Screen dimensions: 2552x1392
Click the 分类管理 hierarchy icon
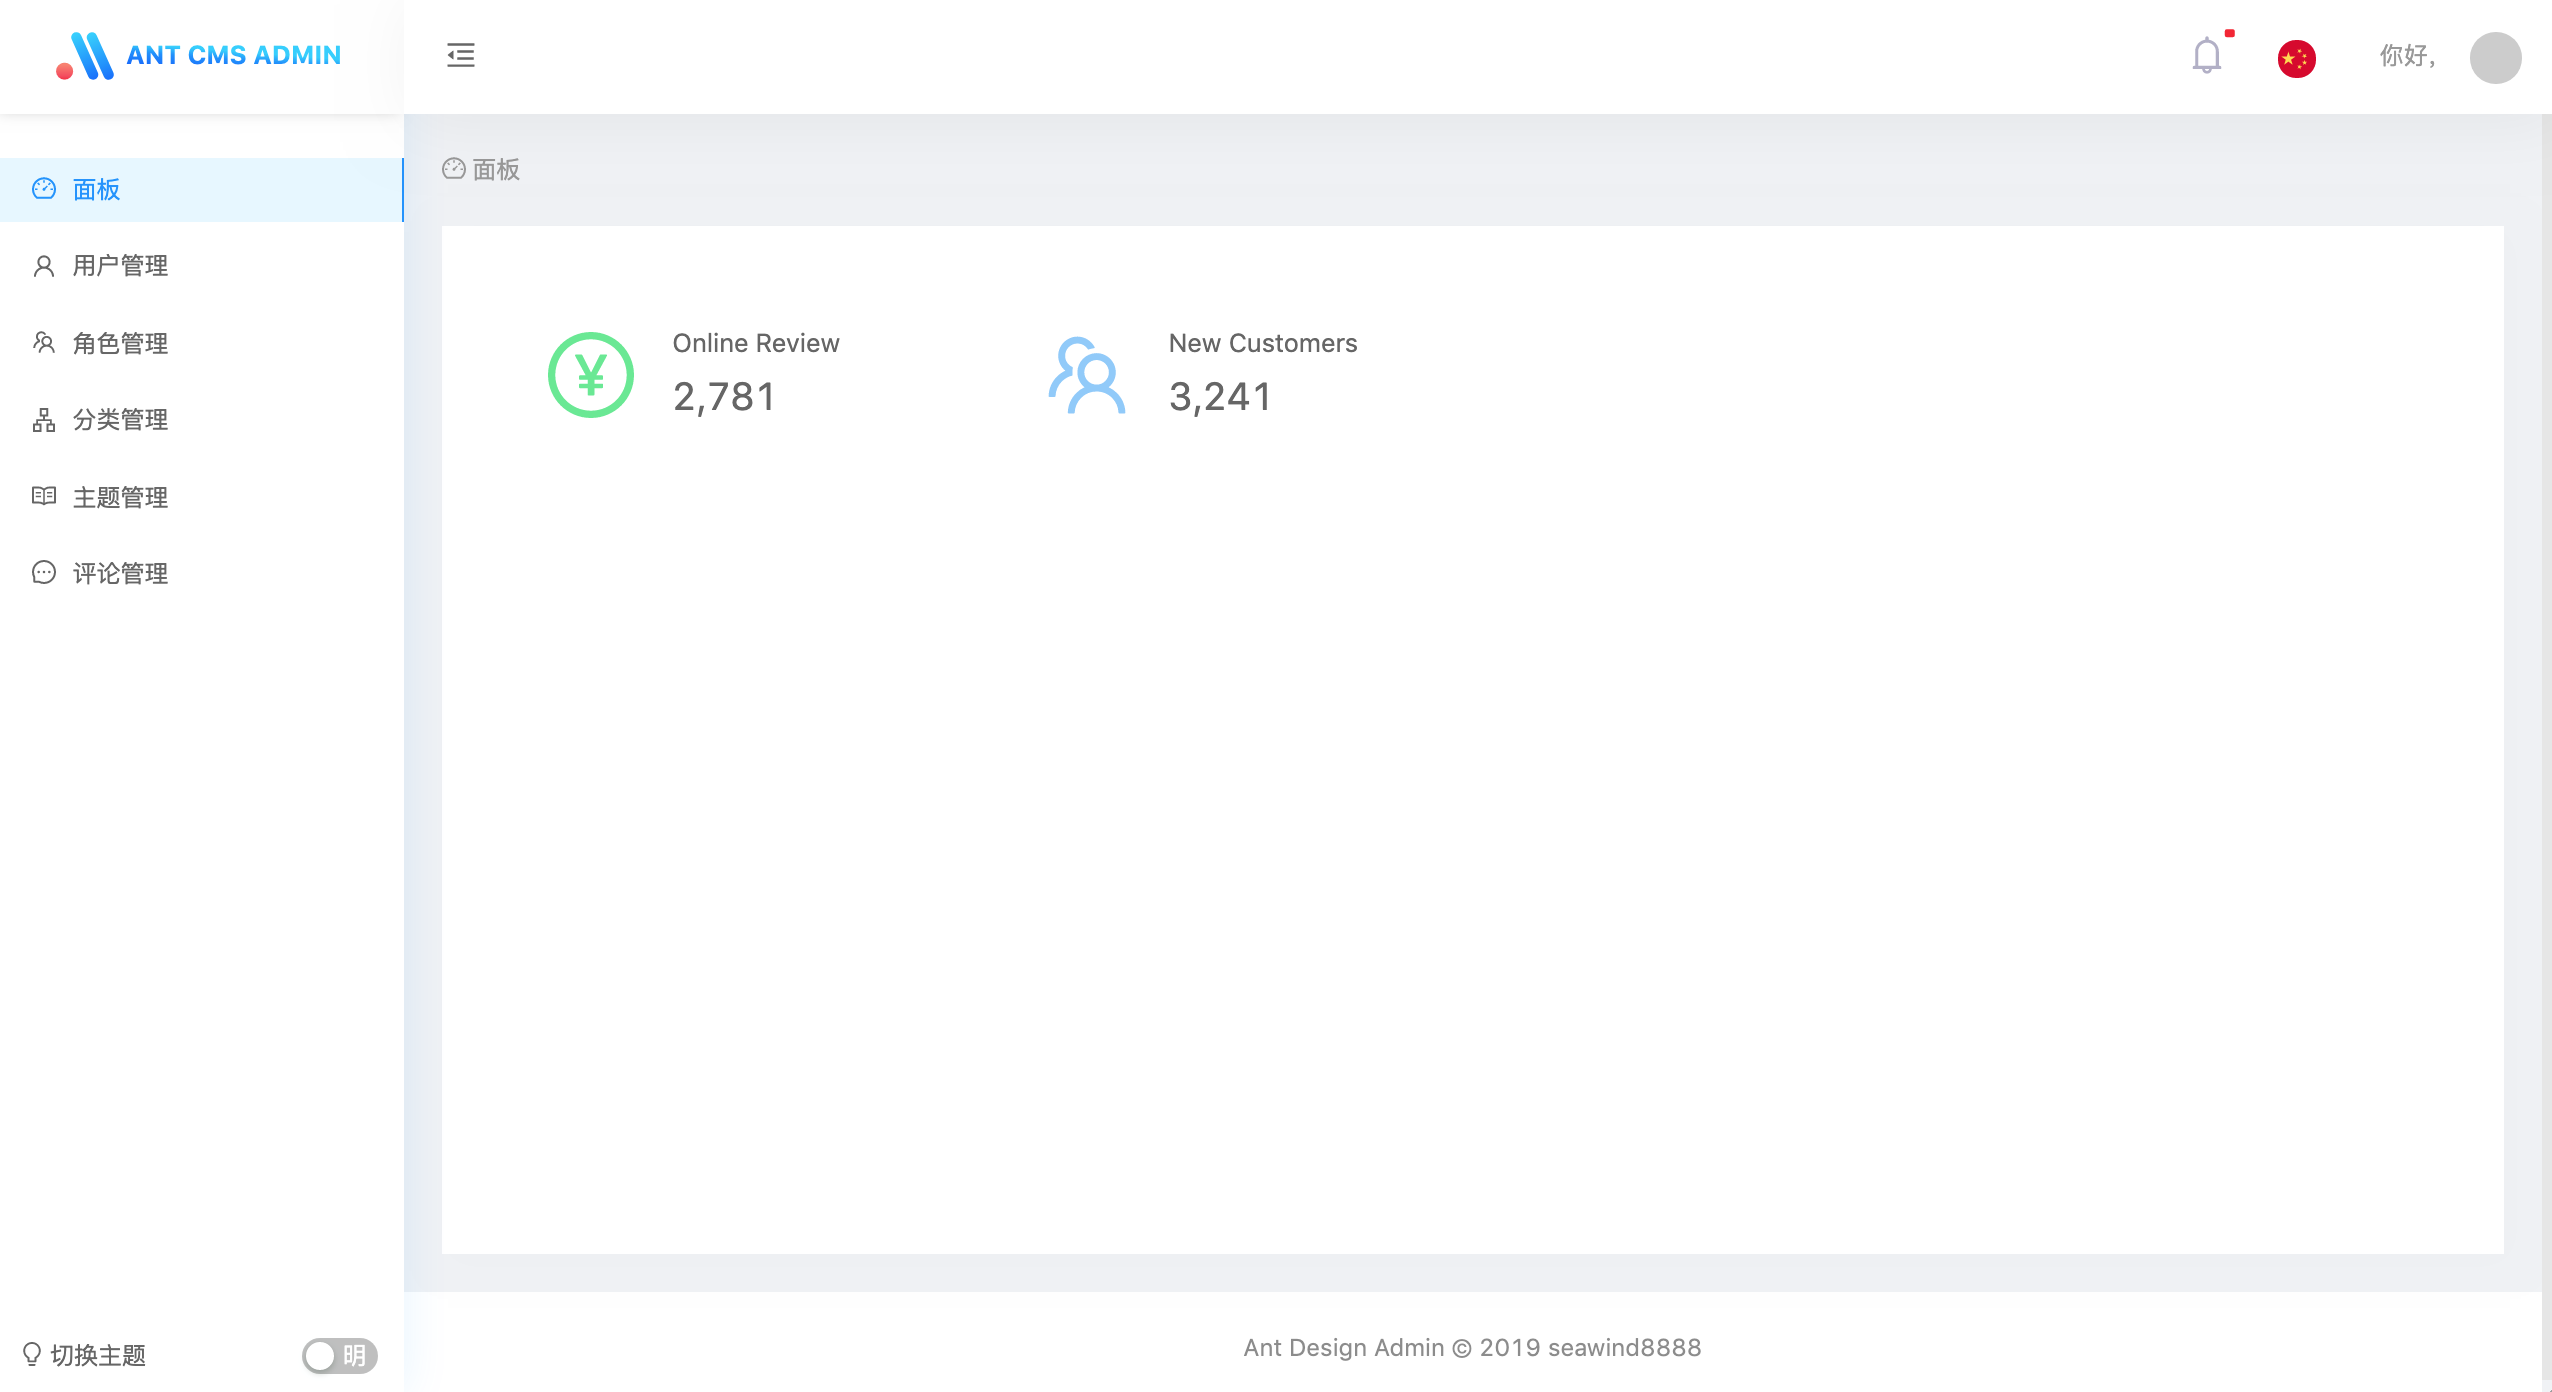pyautogui.click(x=43, y=420)
